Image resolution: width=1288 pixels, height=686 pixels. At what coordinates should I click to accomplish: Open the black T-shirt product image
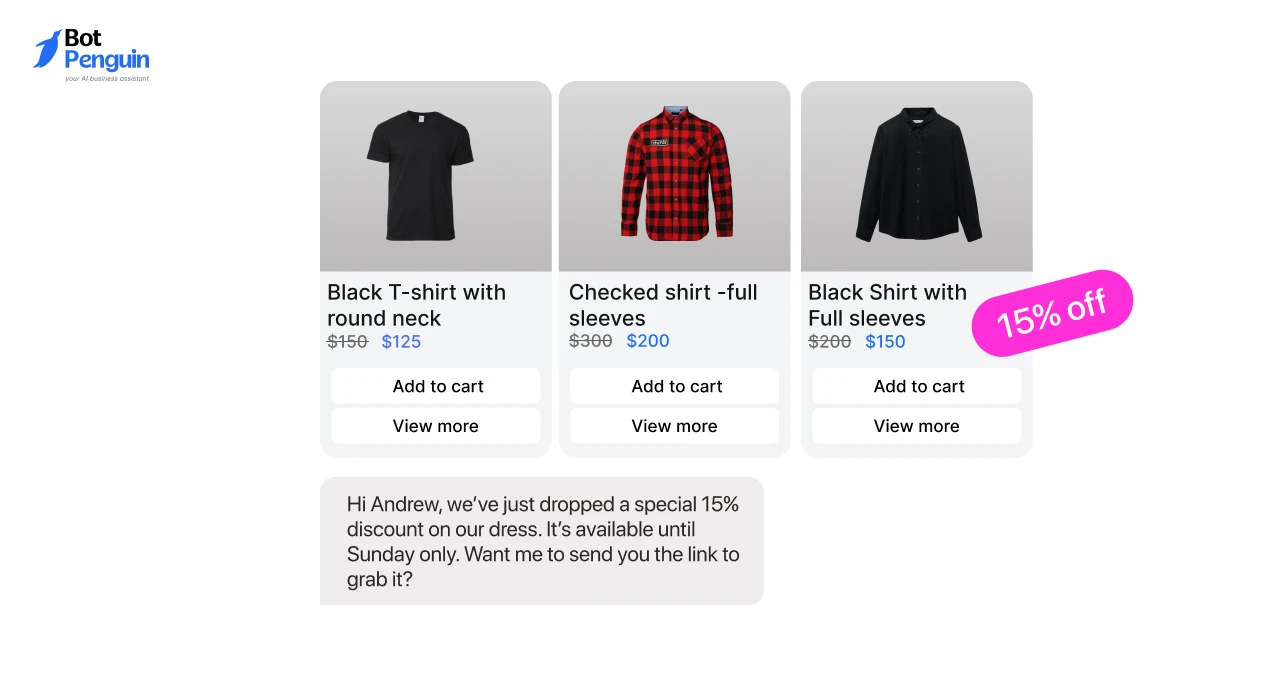pos(420,176)
